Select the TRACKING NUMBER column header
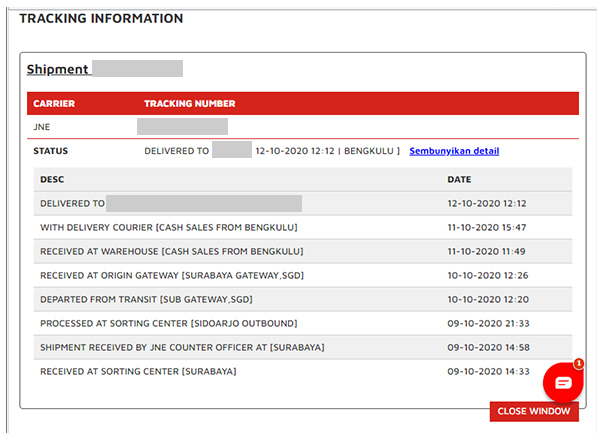Image resolution: width=606 pixels, height=440 pixels. coord(190,103)
